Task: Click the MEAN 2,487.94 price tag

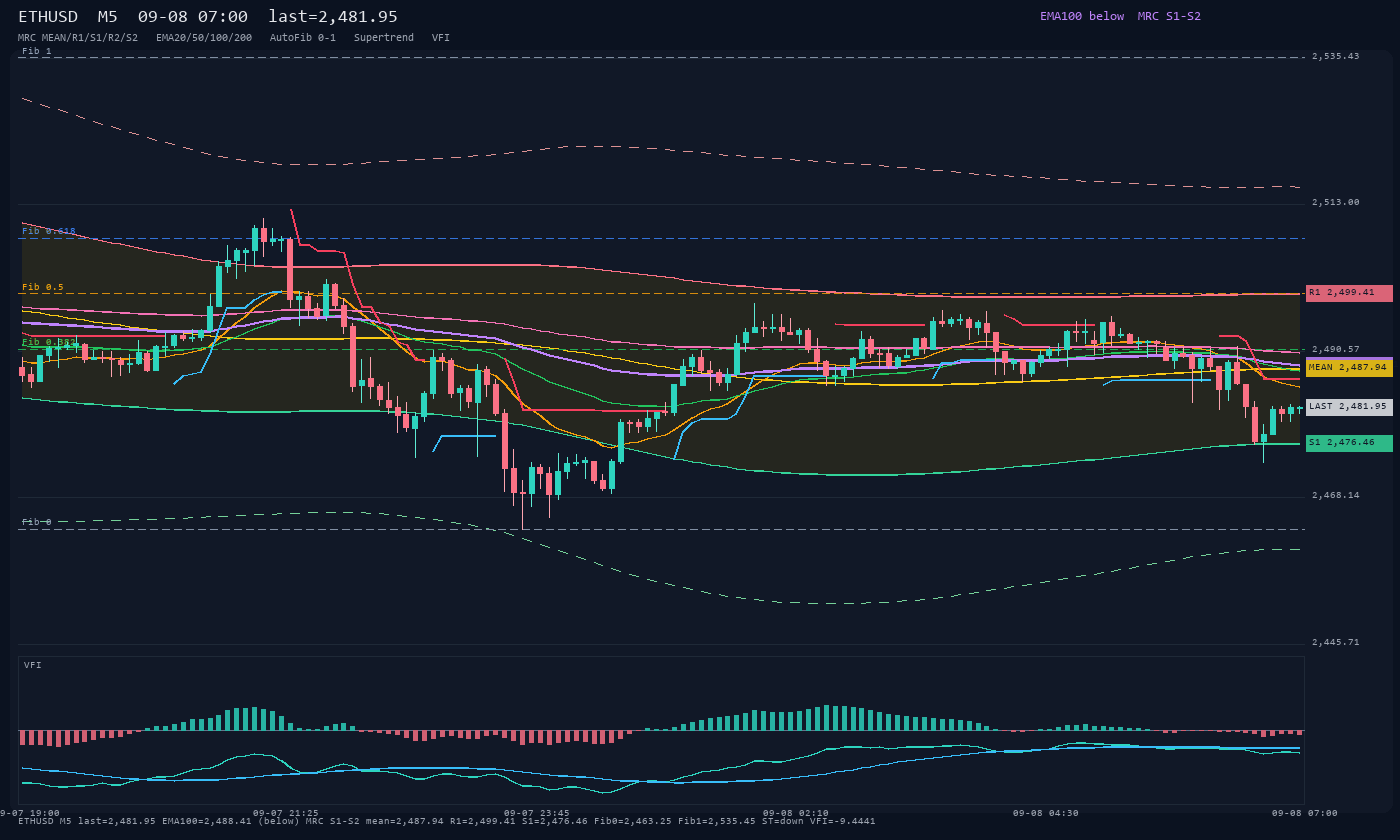Action: coord(1349,368)
